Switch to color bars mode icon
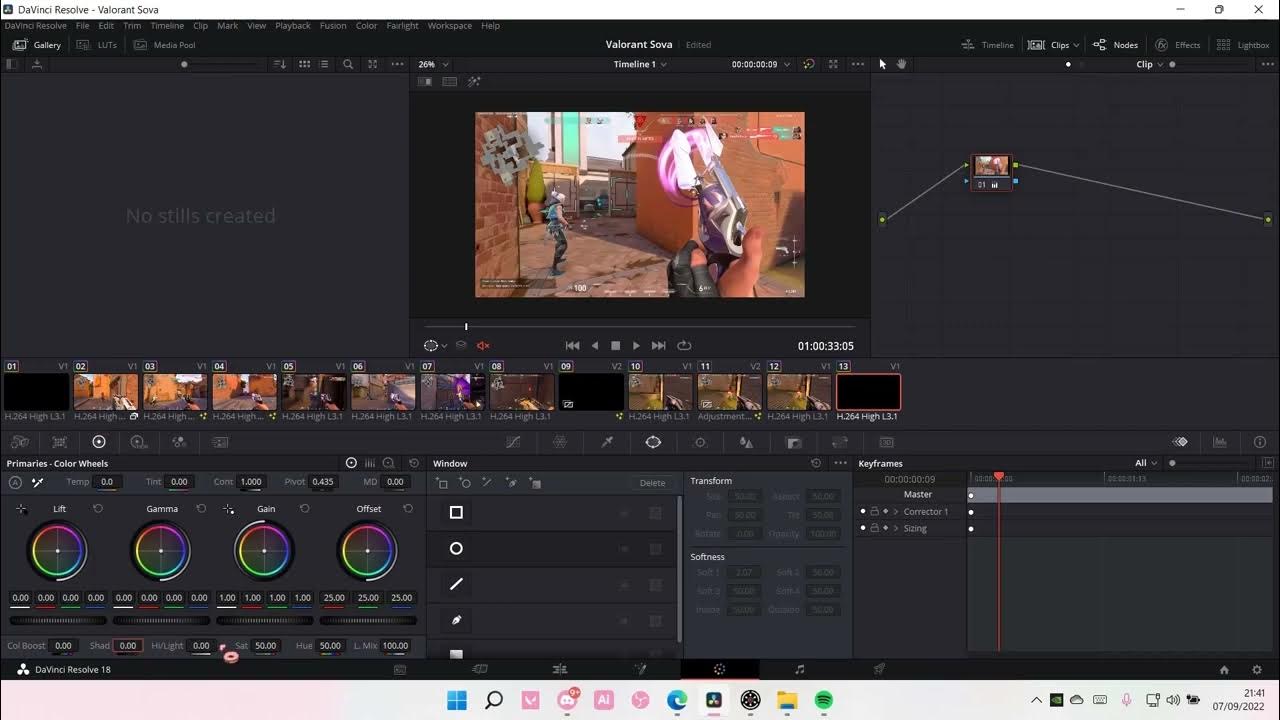The width and height of the screenshot is (1280, 720). click(x=370, y=463)
